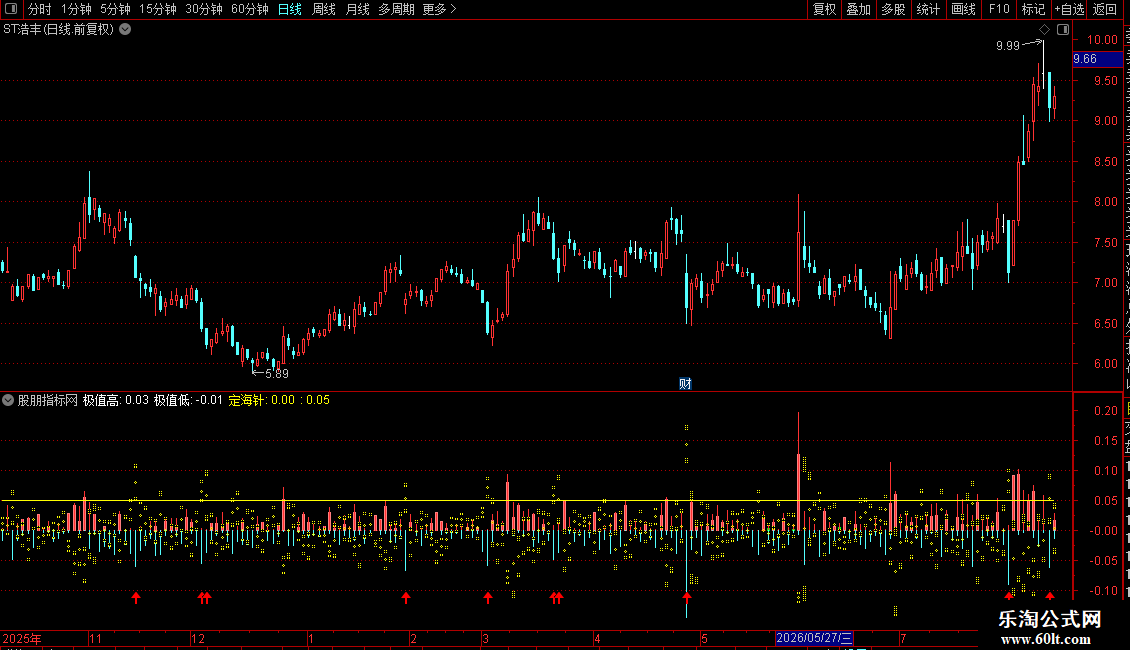Click the 财 financial event marker
The height and width of the screenshot is (650, 1130).
point(685,383)
